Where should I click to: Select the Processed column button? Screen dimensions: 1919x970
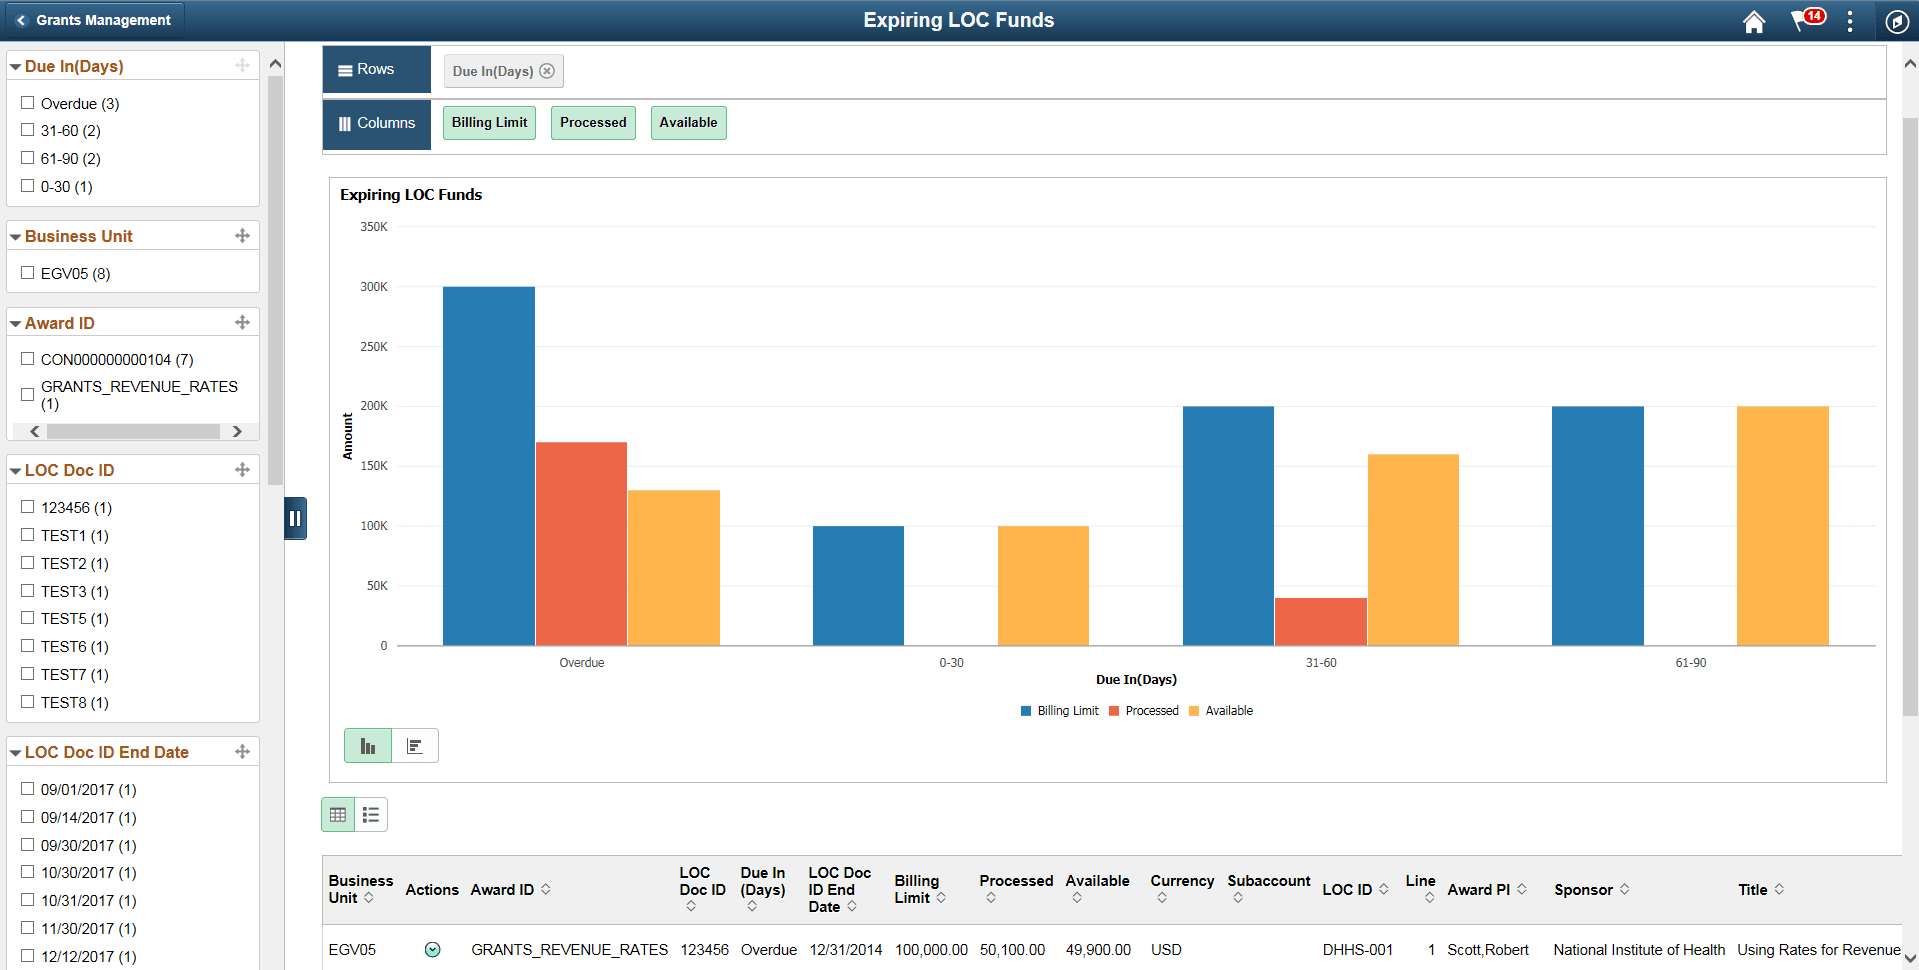point(593,122)
